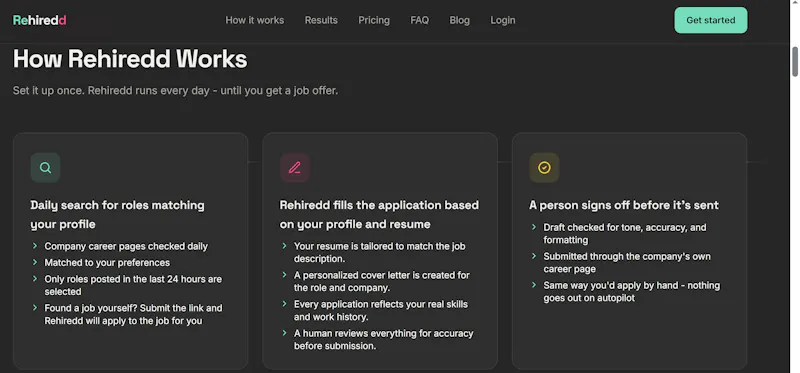Click the page vertical scrollbar thumb
800x373 pixels.
pos(794,62)
